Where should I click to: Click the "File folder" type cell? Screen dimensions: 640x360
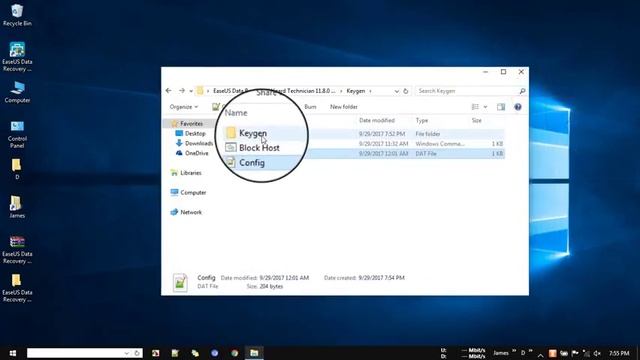pos(428,134)
